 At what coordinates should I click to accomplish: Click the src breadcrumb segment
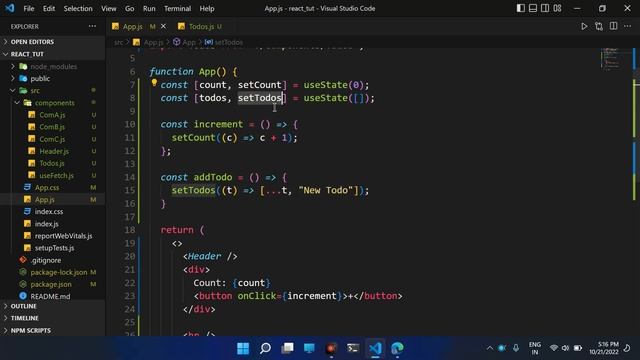118,42
